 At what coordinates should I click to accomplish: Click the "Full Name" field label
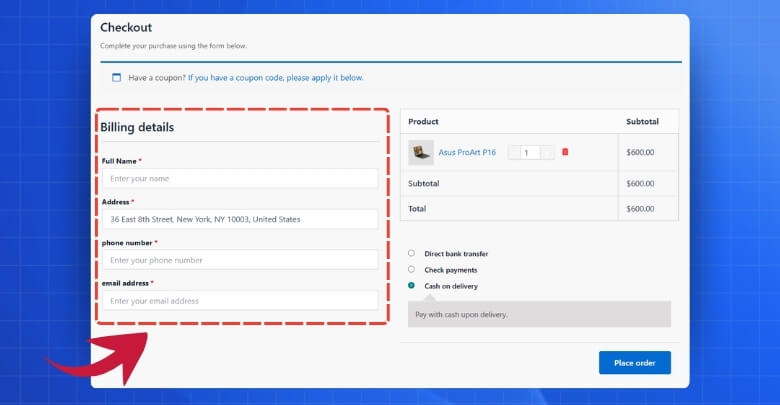[x=119, y=161]
